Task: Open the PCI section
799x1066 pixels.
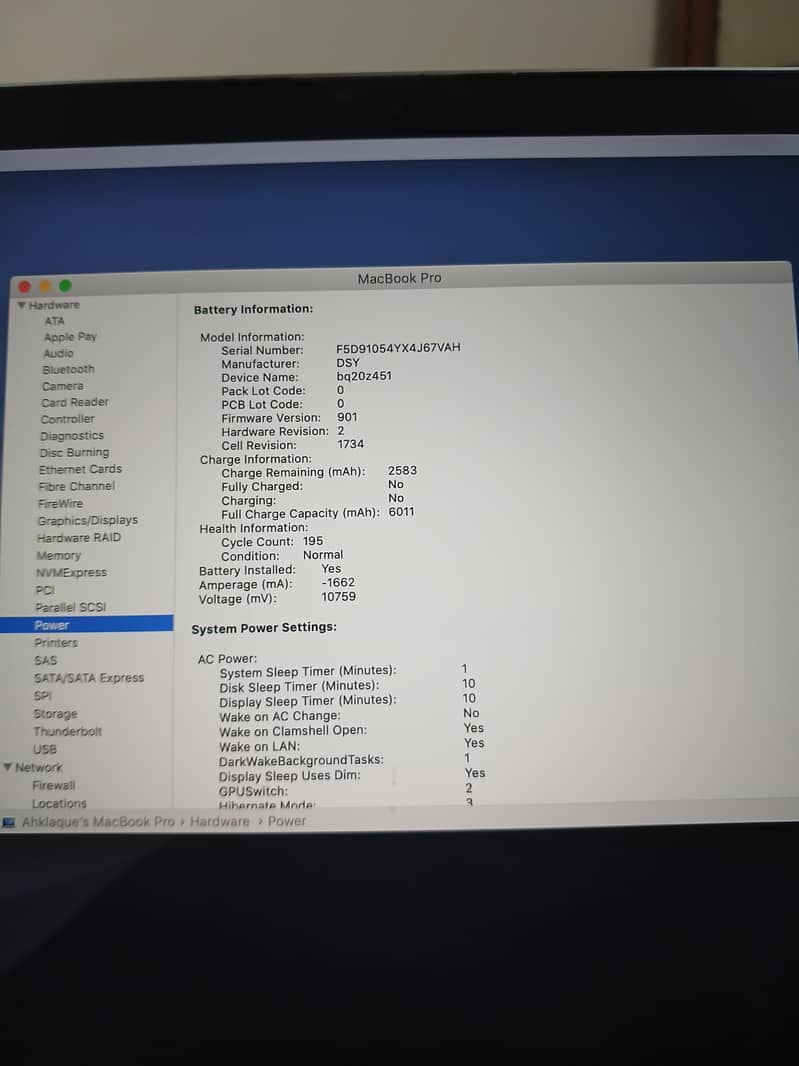Action: pyautogui.click(x=45, y=590)
